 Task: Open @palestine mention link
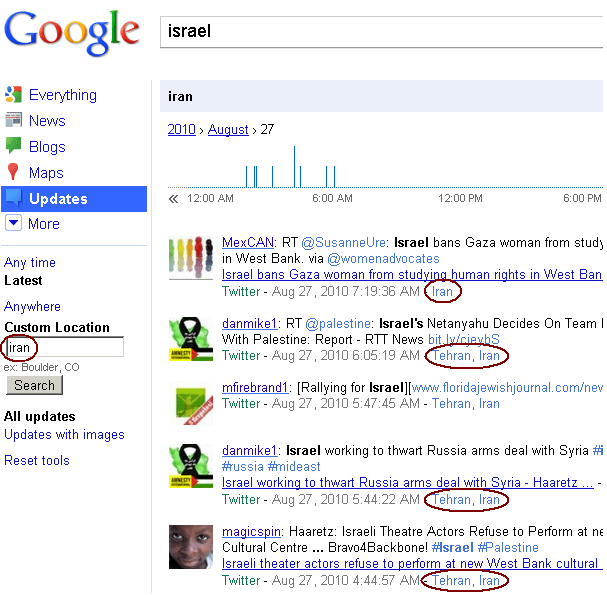click(338, 323)
